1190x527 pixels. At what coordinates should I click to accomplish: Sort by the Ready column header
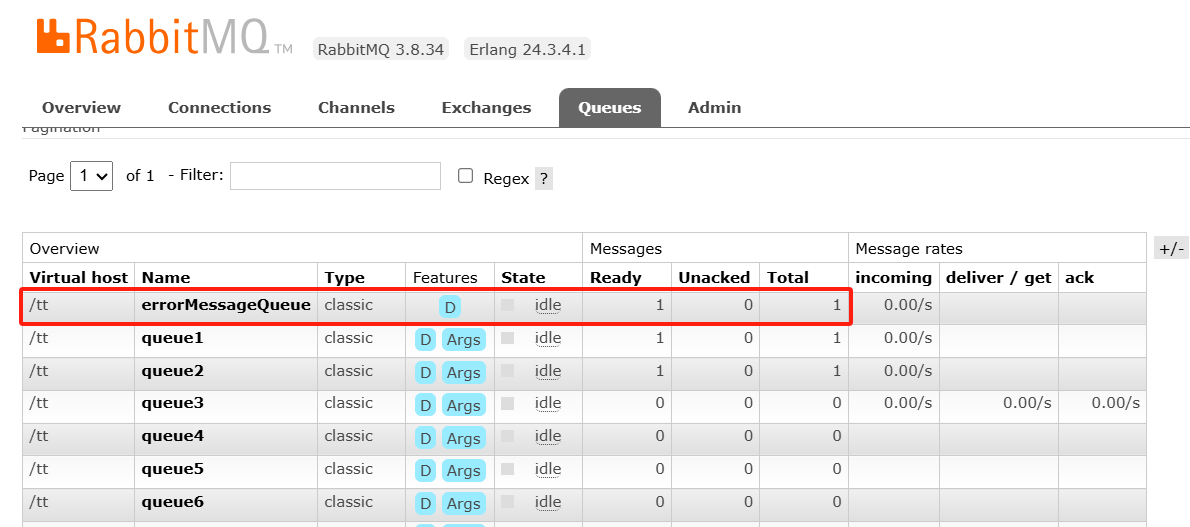click(x=615, y=278)
